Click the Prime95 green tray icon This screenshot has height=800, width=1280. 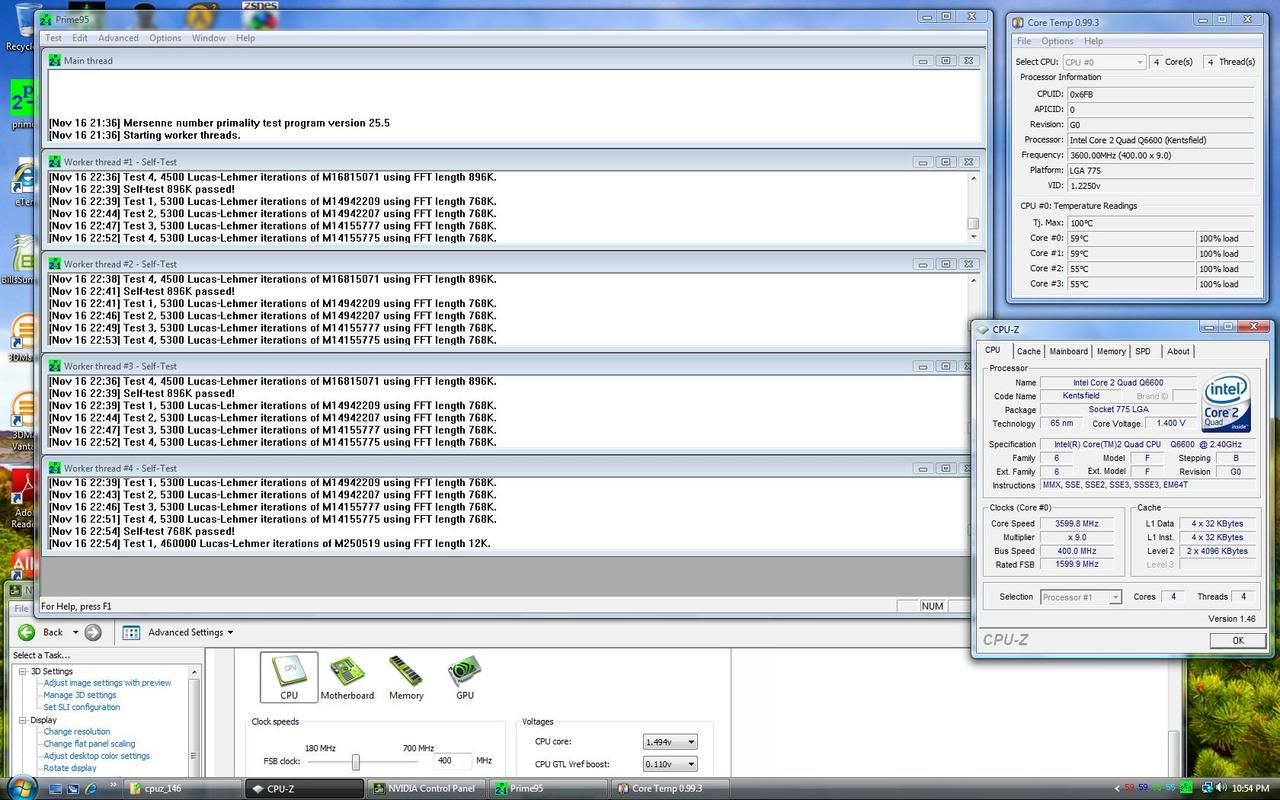[x=1187, y=789]
